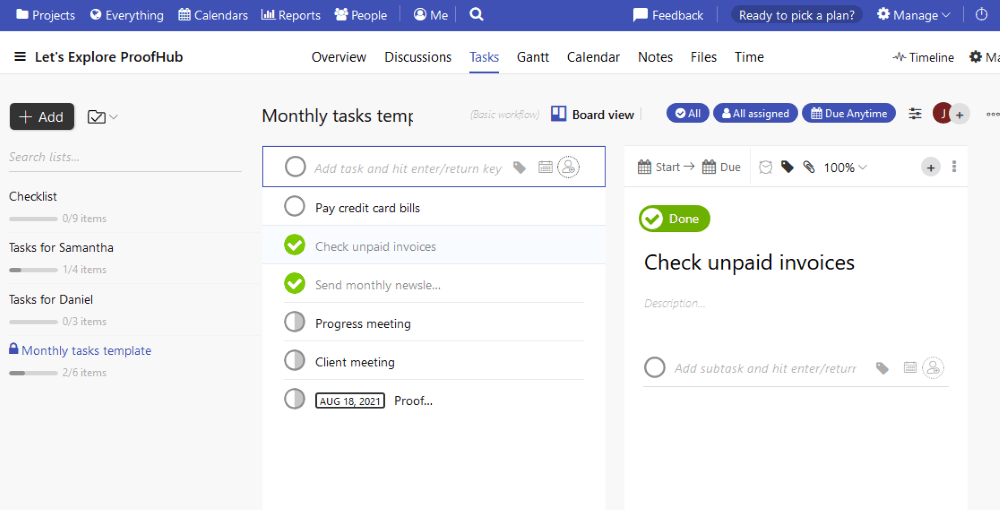Click the user avatar J
The height and width of the screenshot is (510, 1000).
click(942, 113)
